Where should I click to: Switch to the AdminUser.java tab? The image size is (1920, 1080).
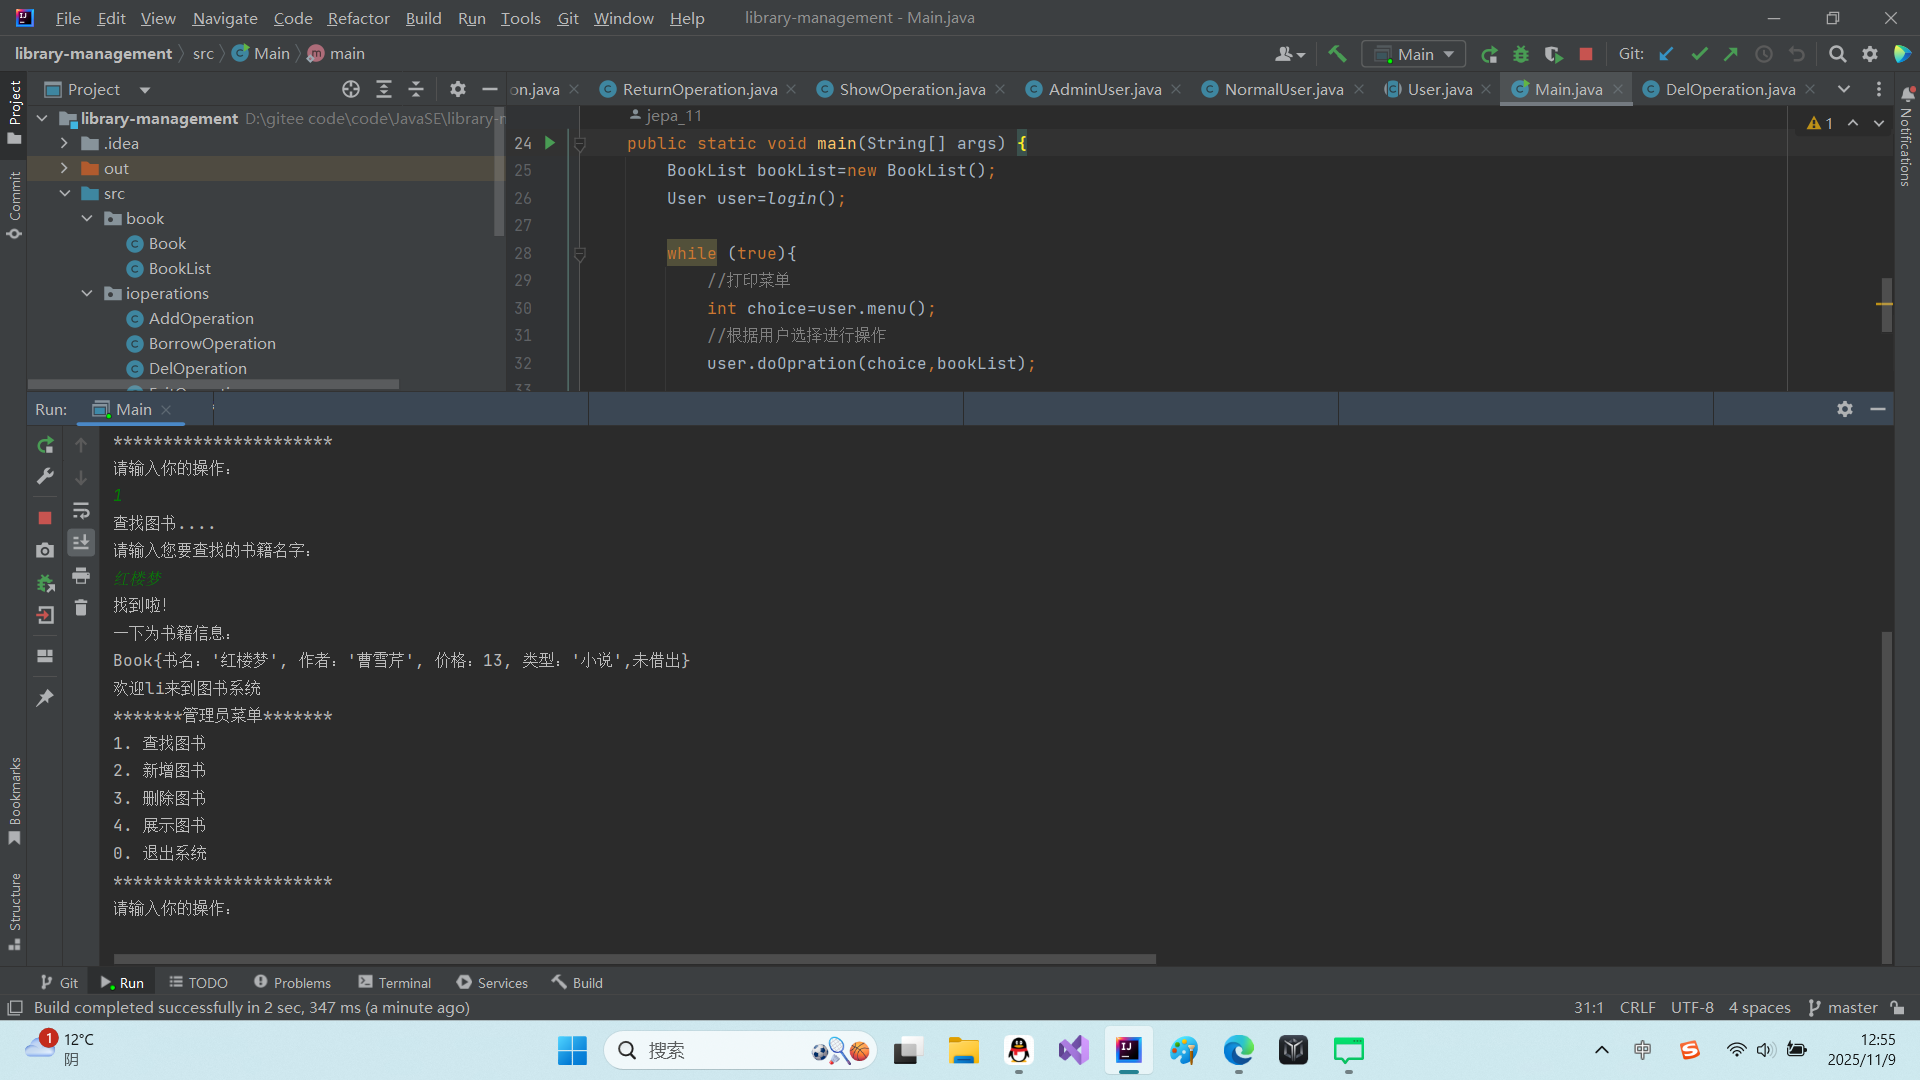[1104, 89]
